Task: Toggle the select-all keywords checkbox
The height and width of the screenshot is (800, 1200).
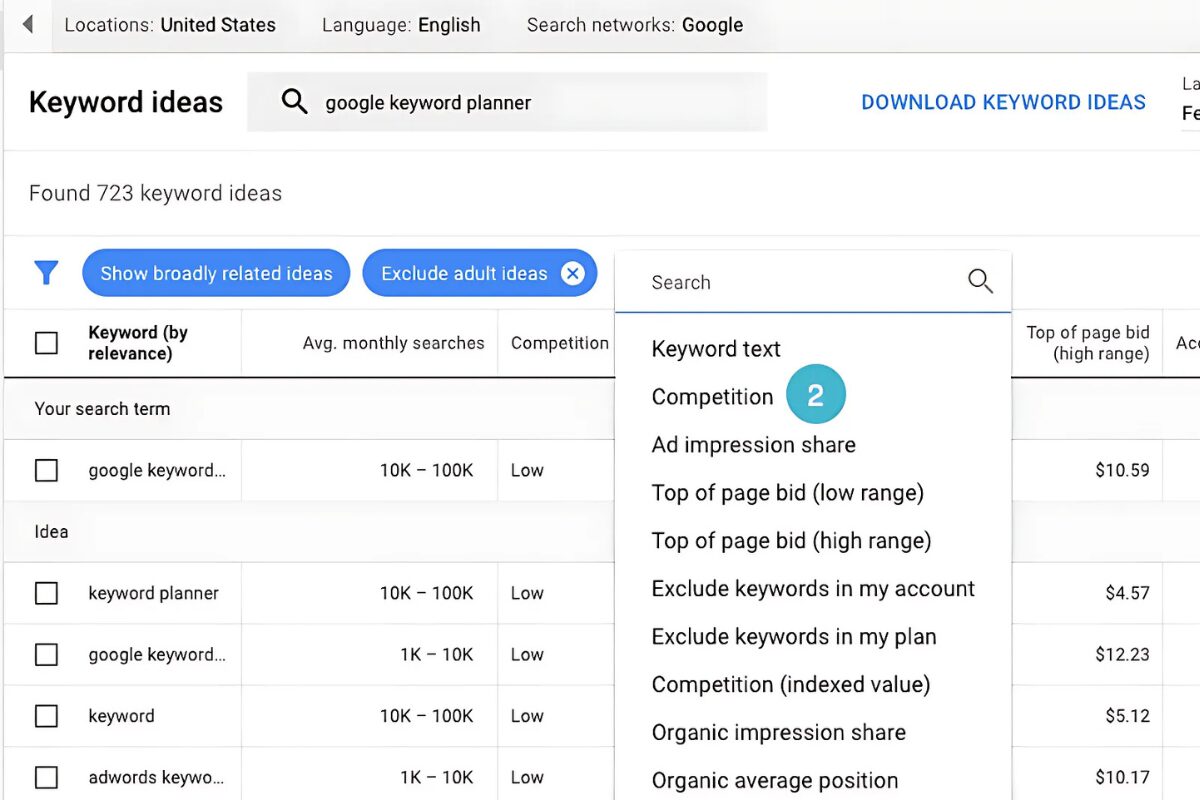Action: click(x=46, y=343)
